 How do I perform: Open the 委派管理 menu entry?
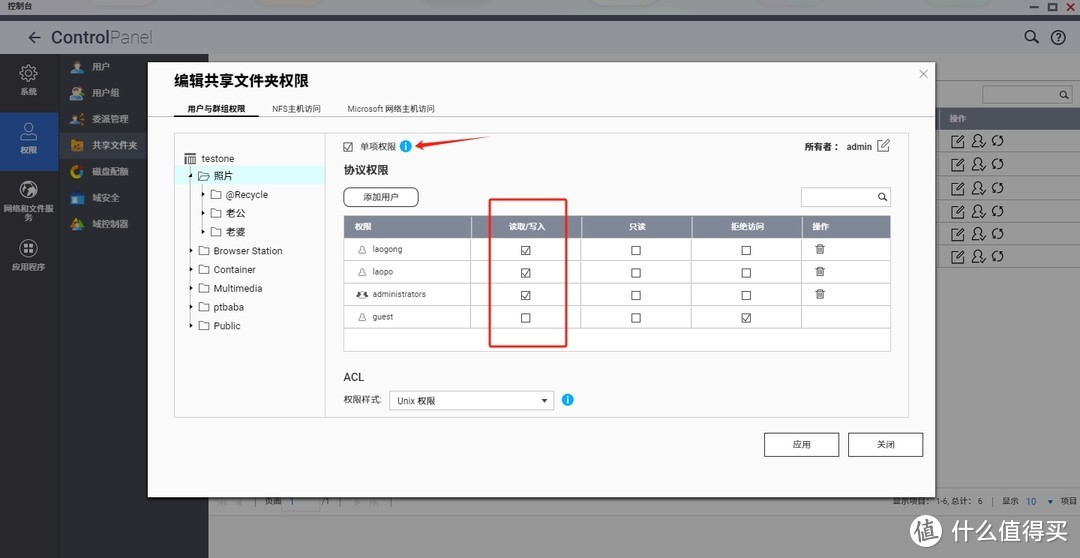[110, 119]
